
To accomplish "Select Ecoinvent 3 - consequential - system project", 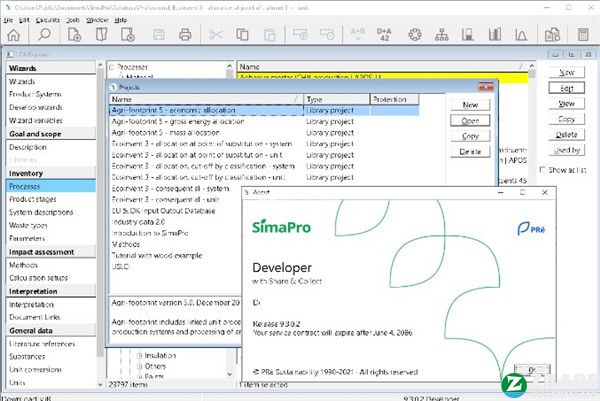I will pos(171,188).
